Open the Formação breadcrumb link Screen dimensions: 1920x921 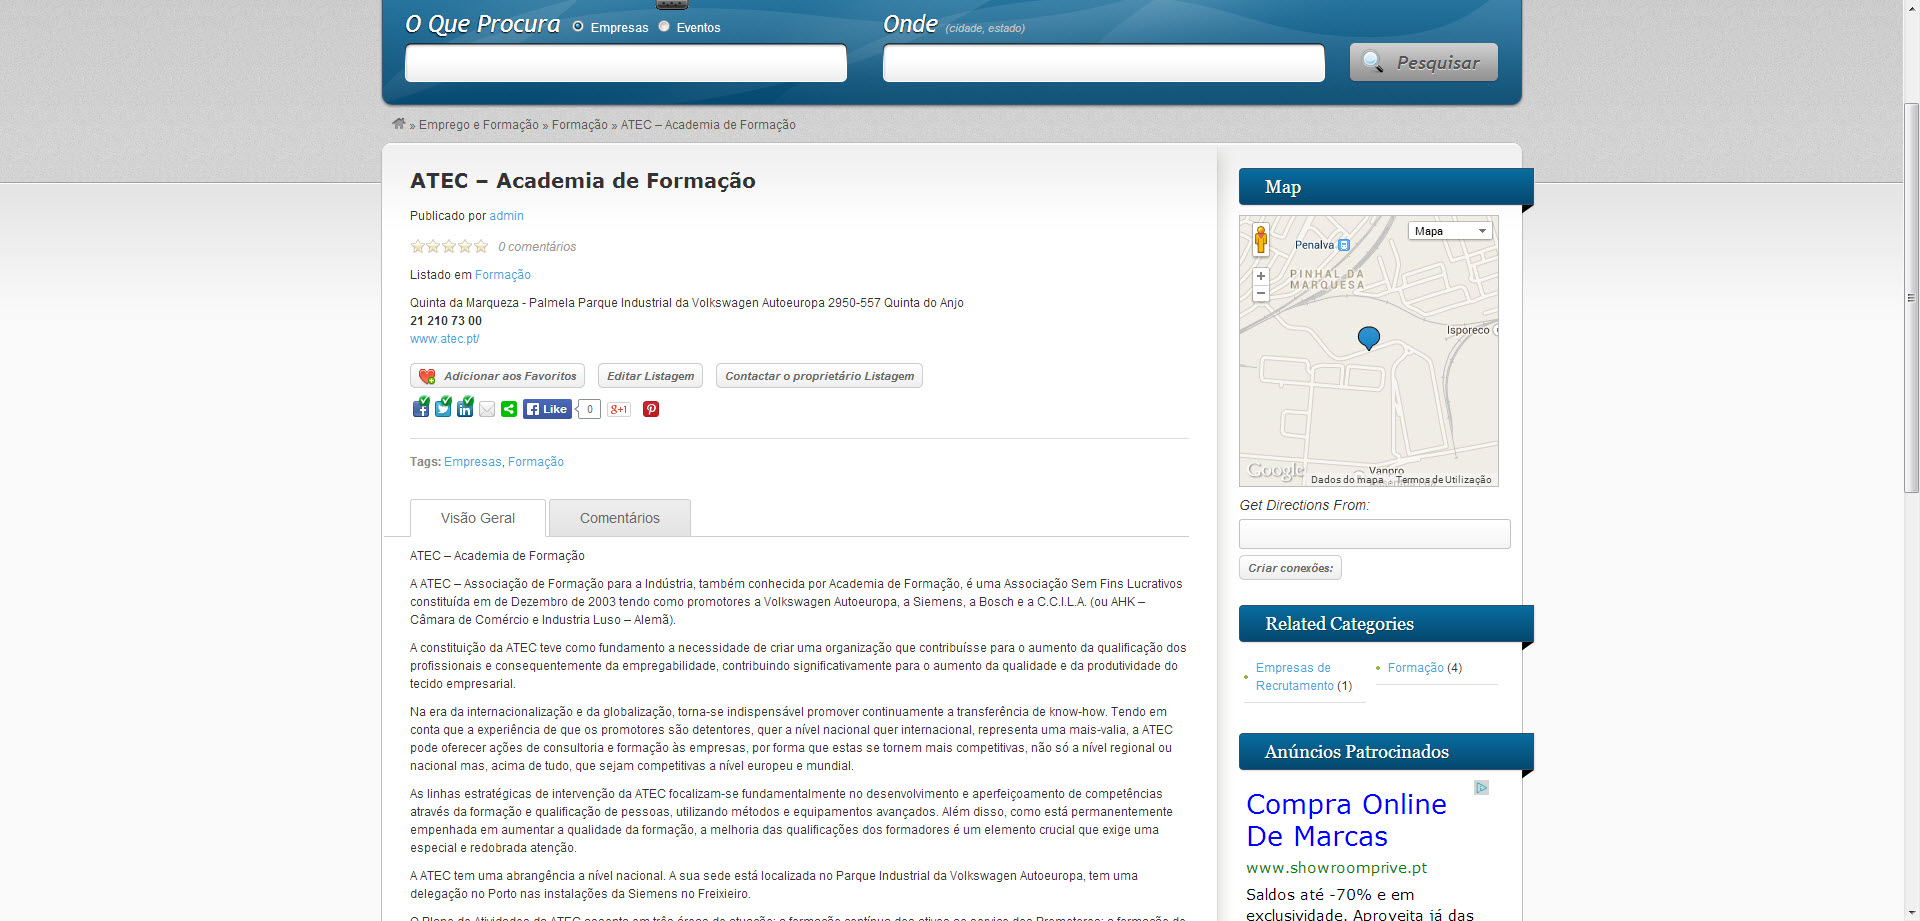[580, 125]
